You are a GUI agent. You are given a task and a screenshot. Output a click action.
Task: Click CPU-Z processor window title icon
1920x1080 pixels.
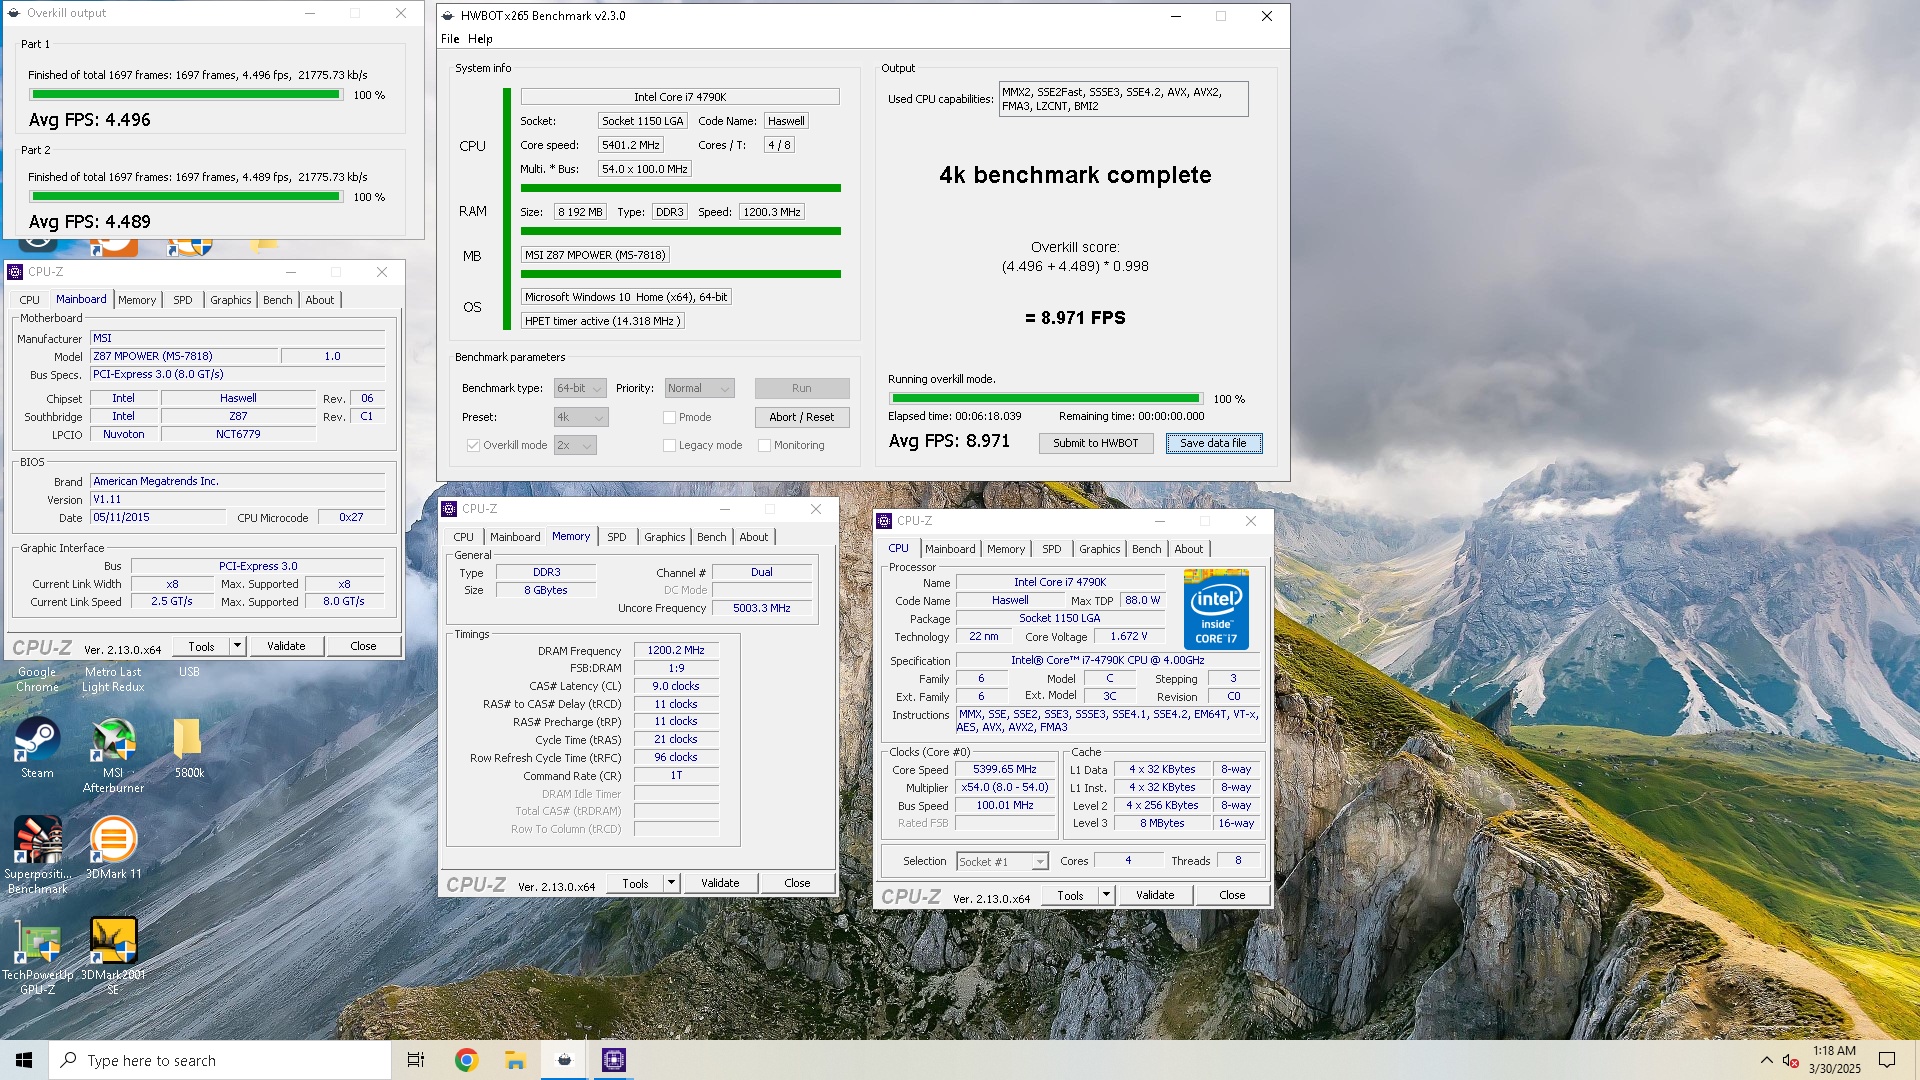coord(884,521)
